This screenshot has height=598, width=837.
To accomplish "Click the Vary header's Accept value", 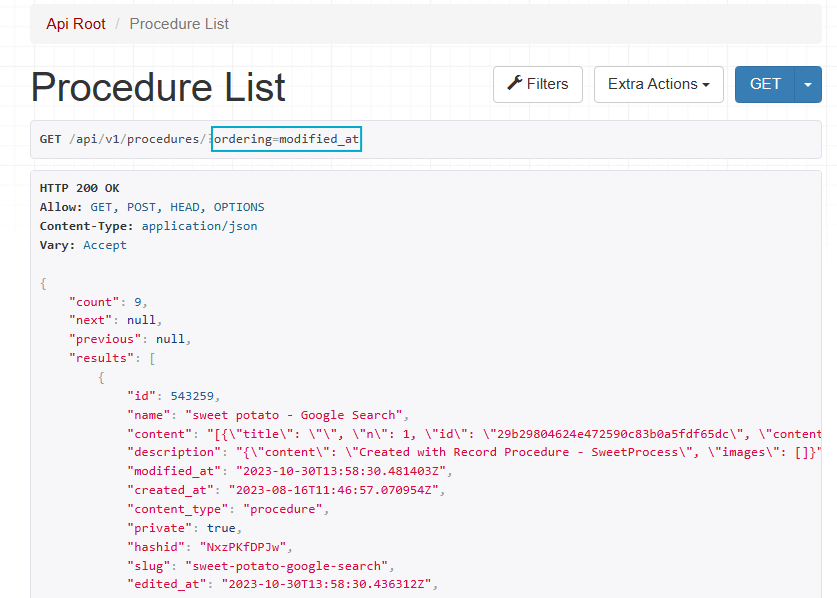I will pyautogui.click(x=105, y=245).
